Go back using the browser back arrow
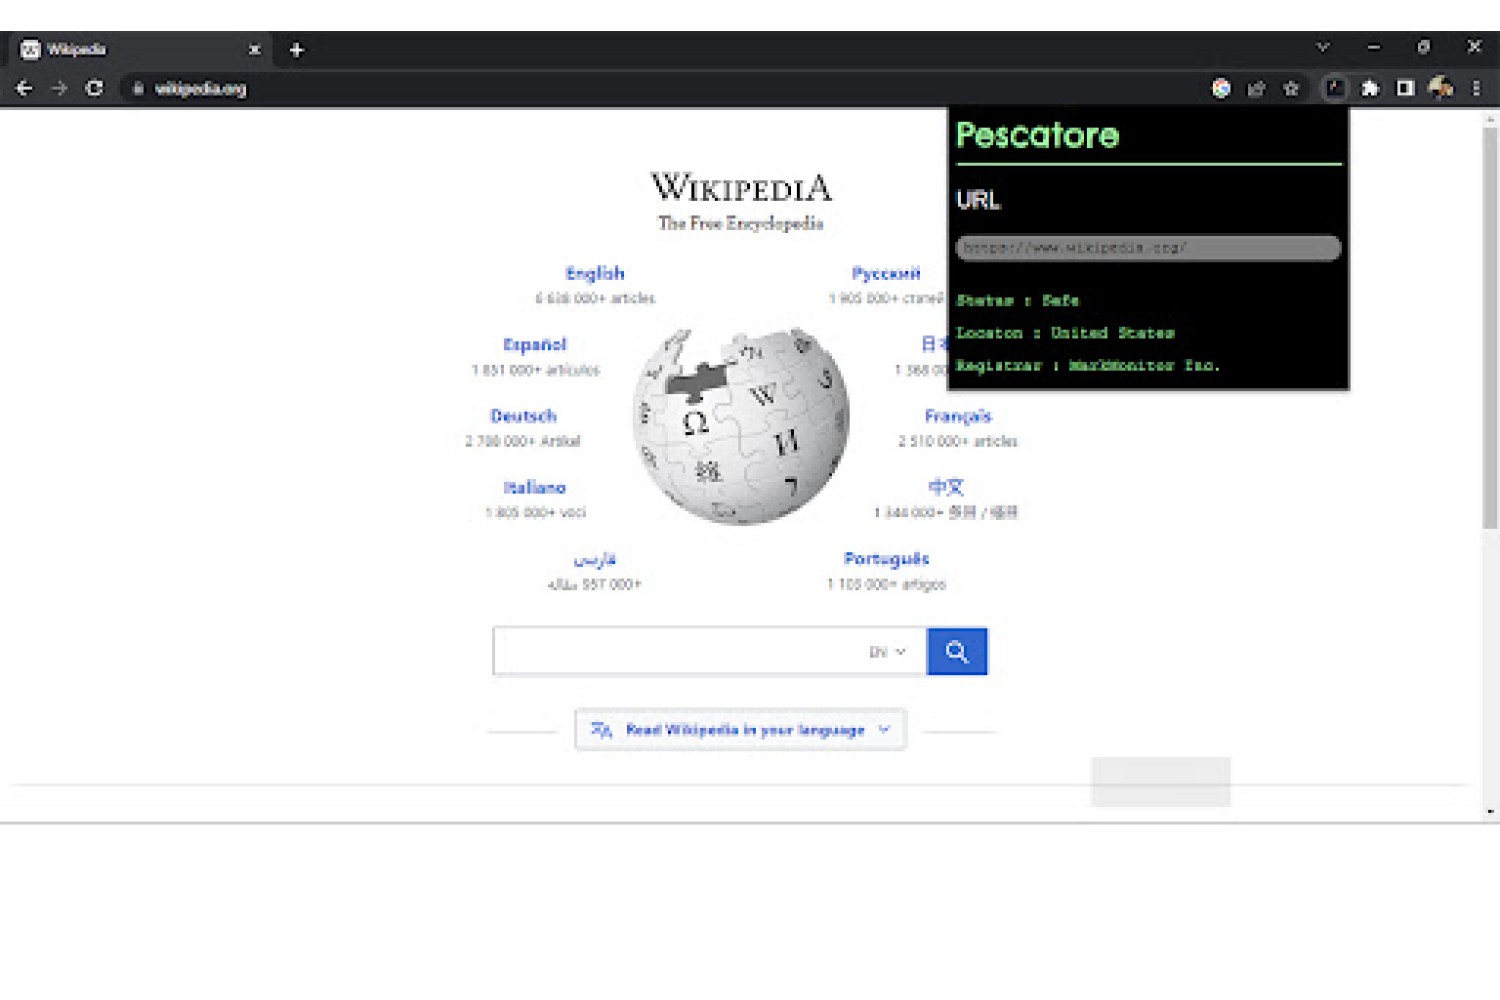This screenshot has width=1500, height=1000. [25, 89]
